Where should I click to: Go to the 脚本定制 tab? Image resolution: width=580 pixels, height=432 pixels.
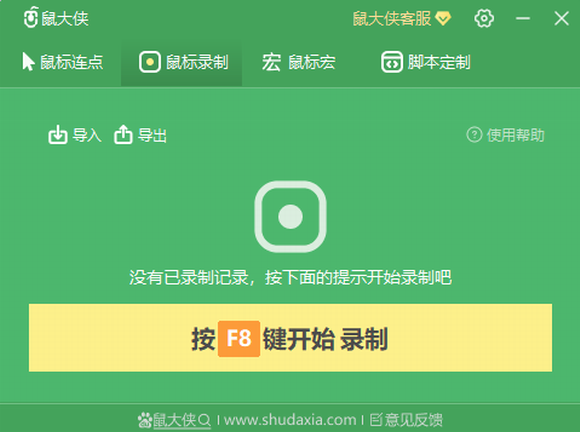[x=426, y=62]
